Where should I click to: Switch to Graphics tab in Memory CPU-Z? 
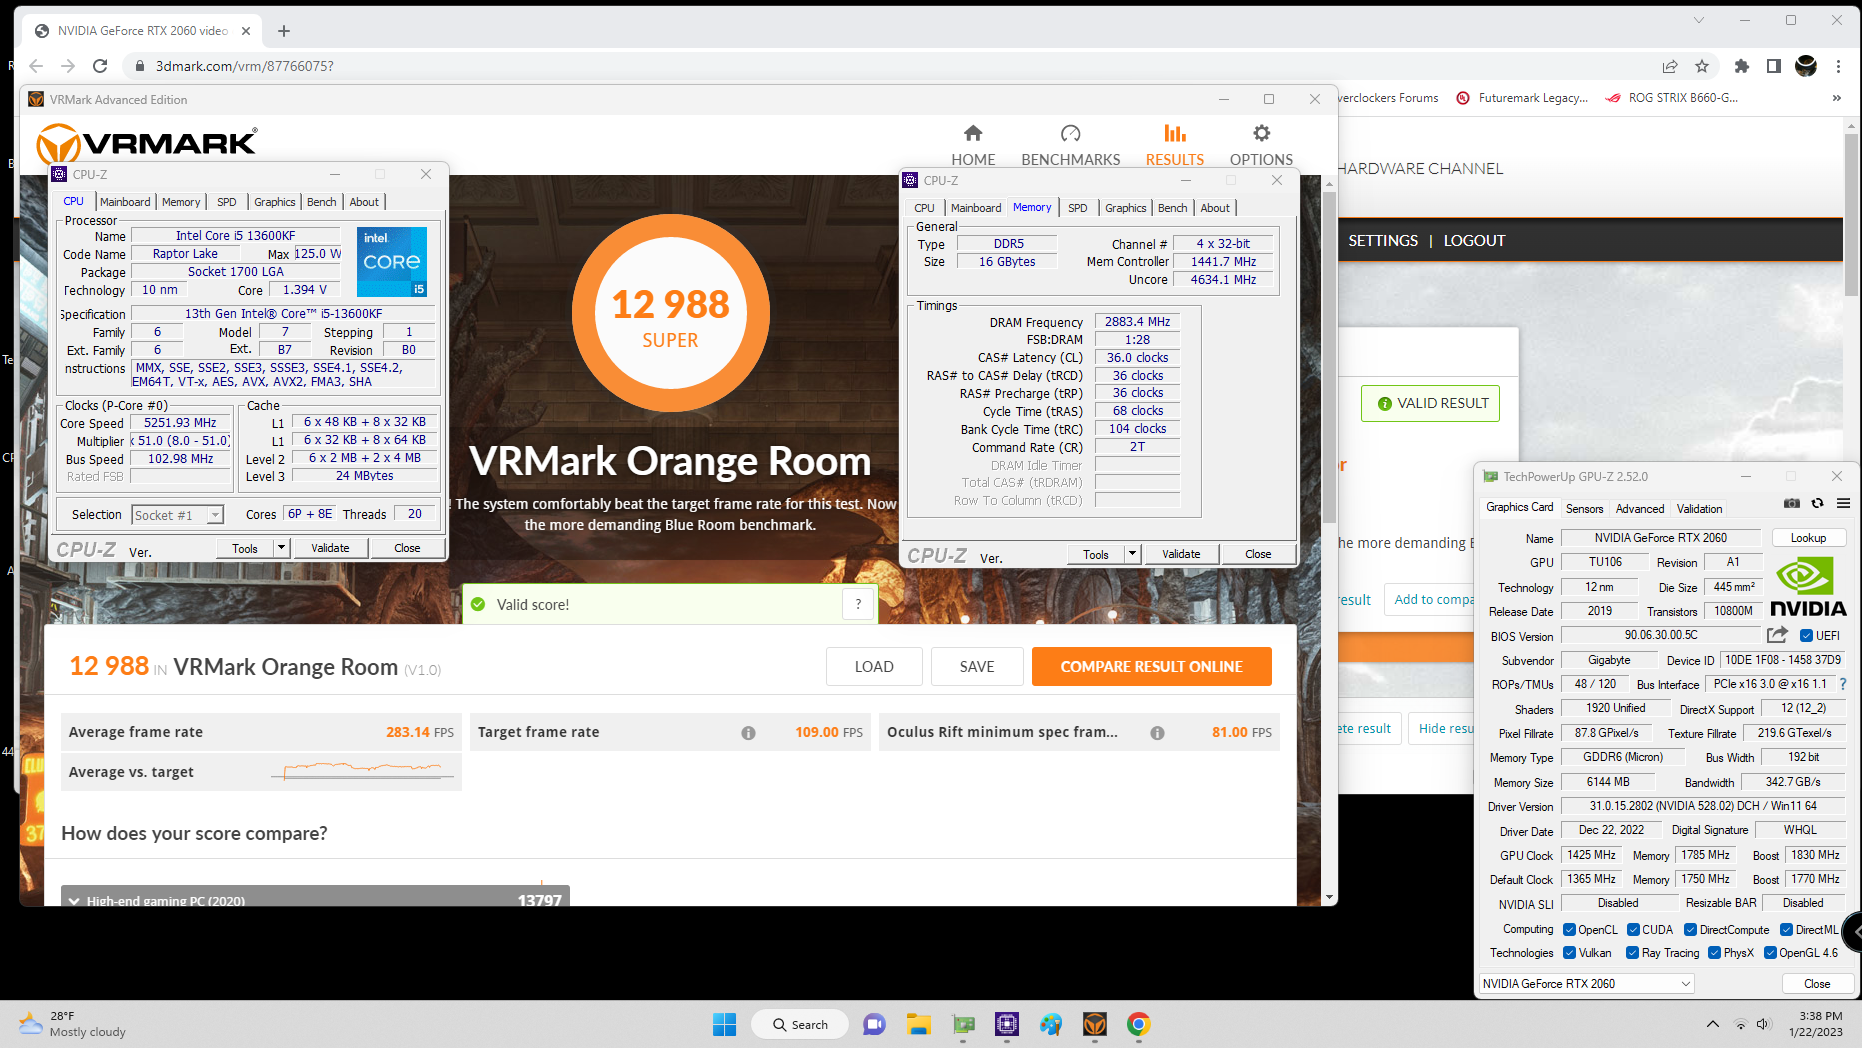coord(1125,208)
